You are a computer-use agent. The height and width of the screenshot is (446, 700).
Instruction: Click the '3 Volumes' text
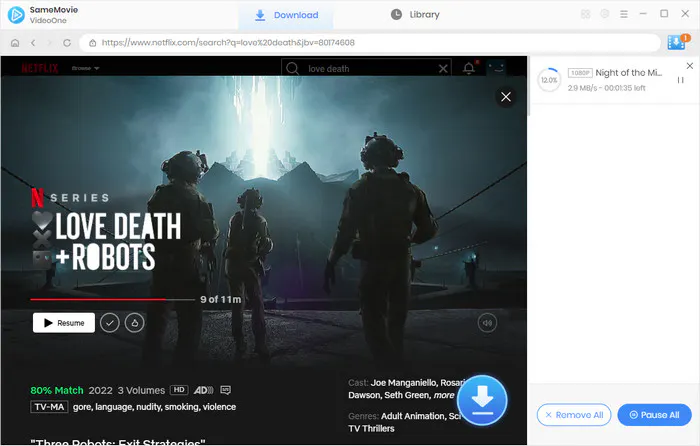tap(142, 391)
